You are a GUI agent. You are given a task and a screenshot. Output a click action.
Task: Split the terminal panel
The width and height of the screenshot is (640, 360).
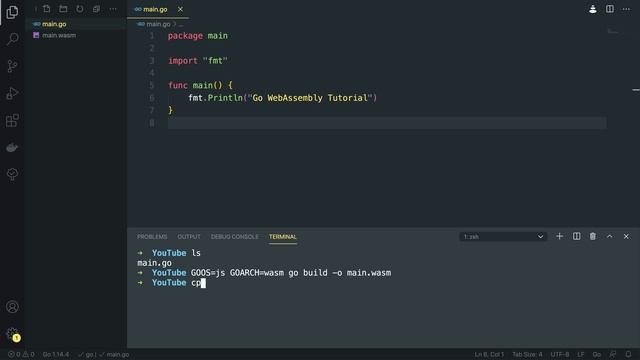tap(576, 236)
